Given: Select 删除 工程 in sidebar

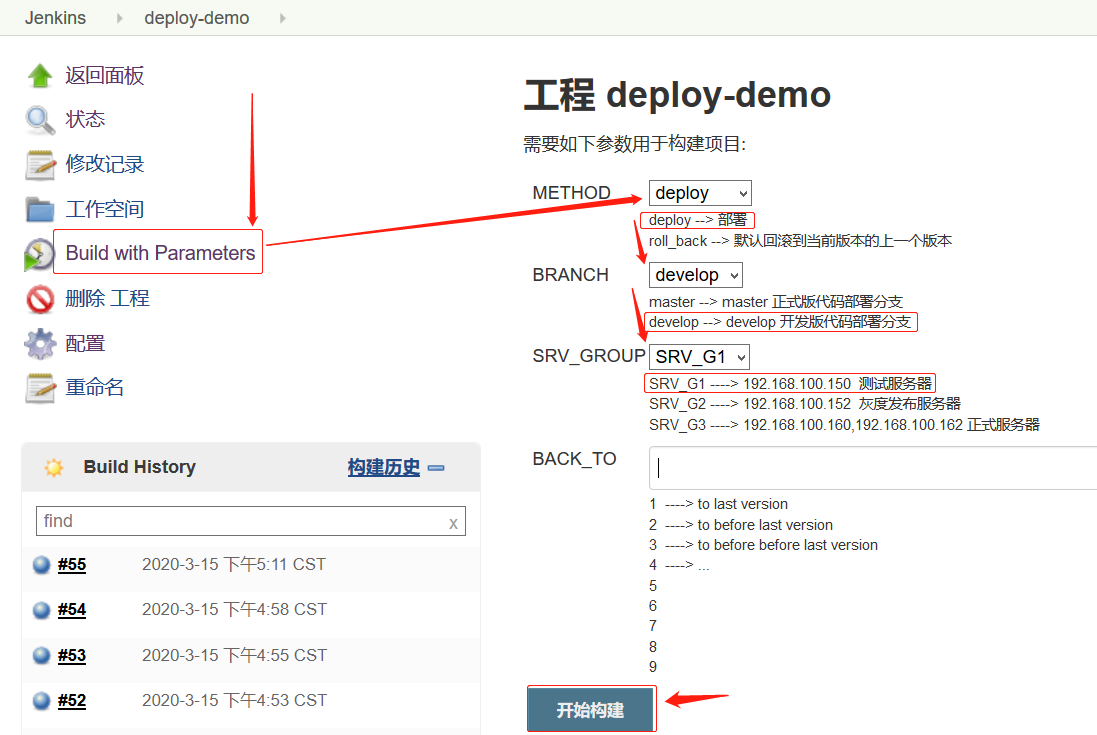Looking at the screenshot, I should coord(108,299).
